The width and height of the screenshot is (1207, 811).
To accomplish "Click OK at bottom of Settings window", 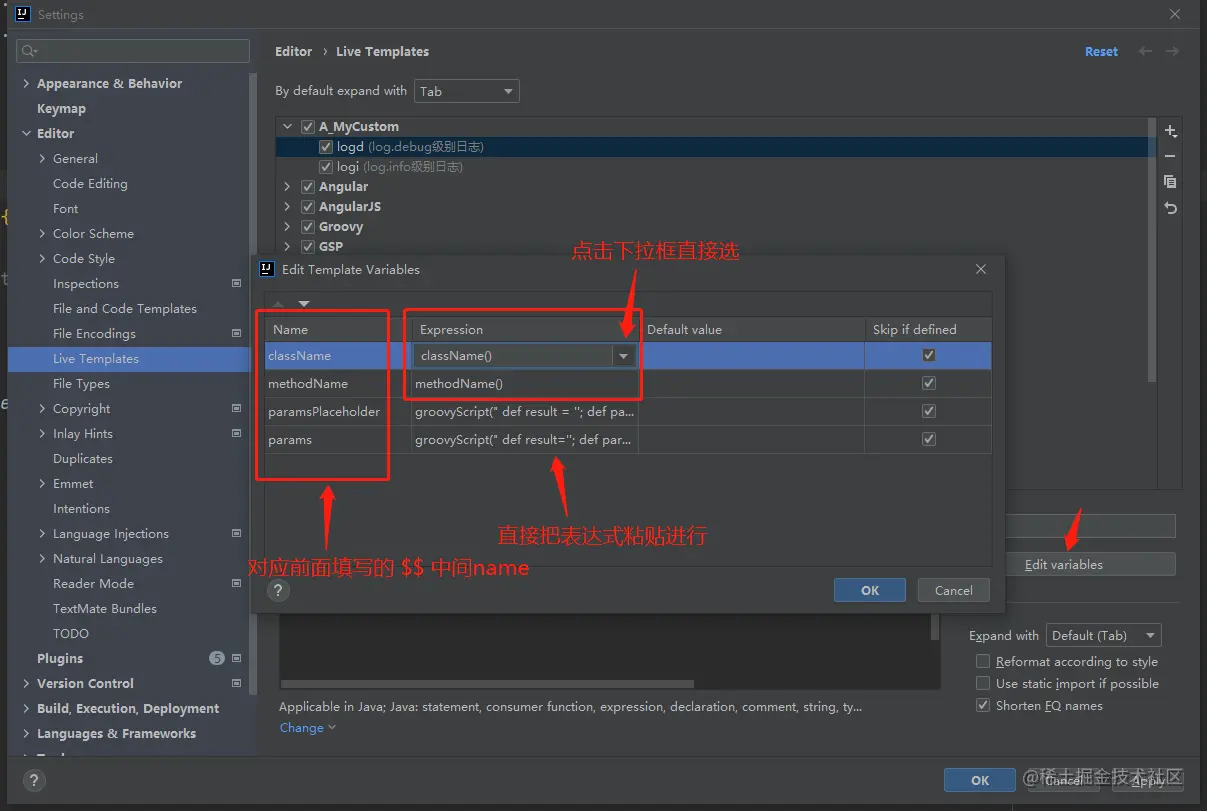I will coord(980,781).
